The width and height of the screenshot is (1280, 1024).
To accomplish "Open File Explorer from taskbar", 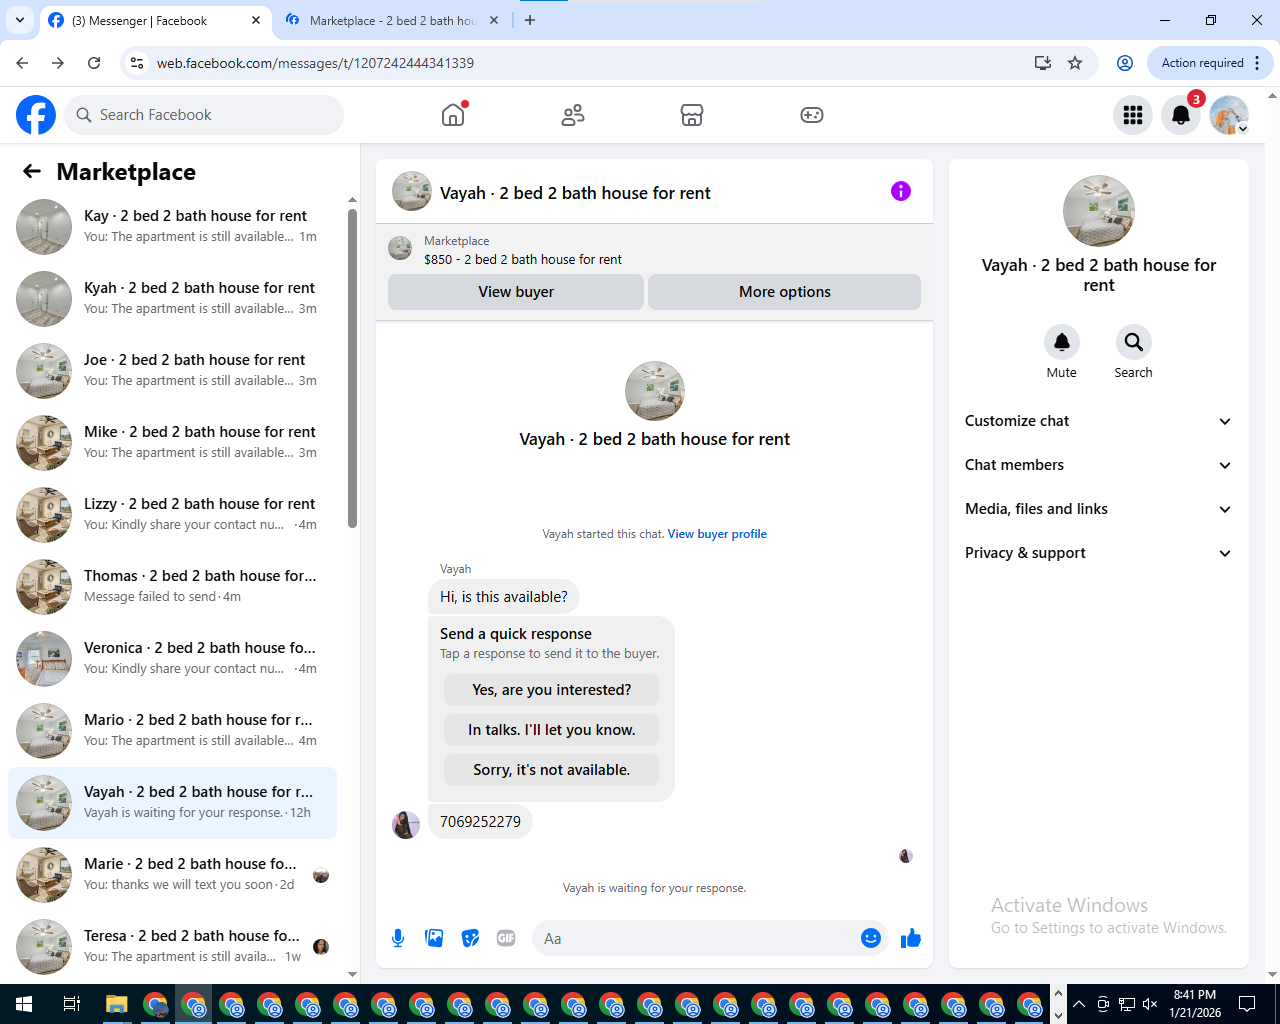I will pyautogui.click(x=117, y=1004).
